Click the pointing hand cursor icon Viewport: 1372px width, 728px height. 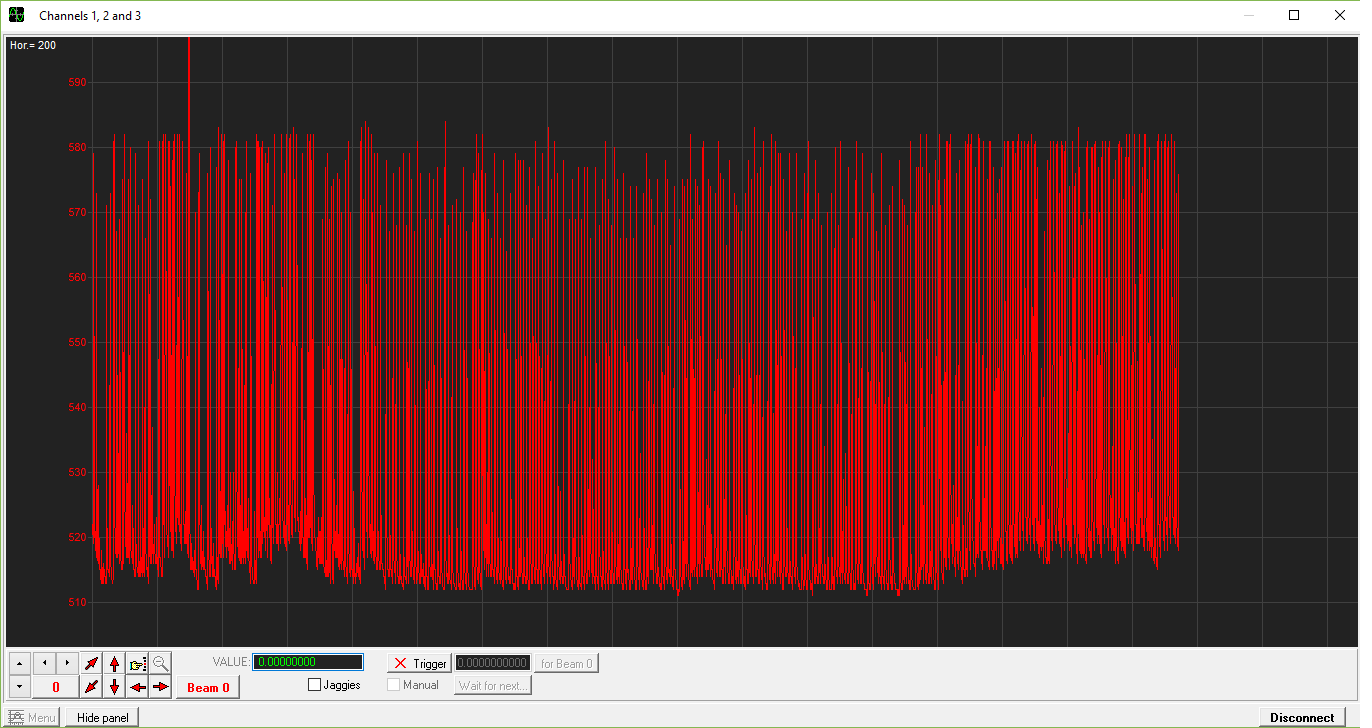tap(137, 663)
